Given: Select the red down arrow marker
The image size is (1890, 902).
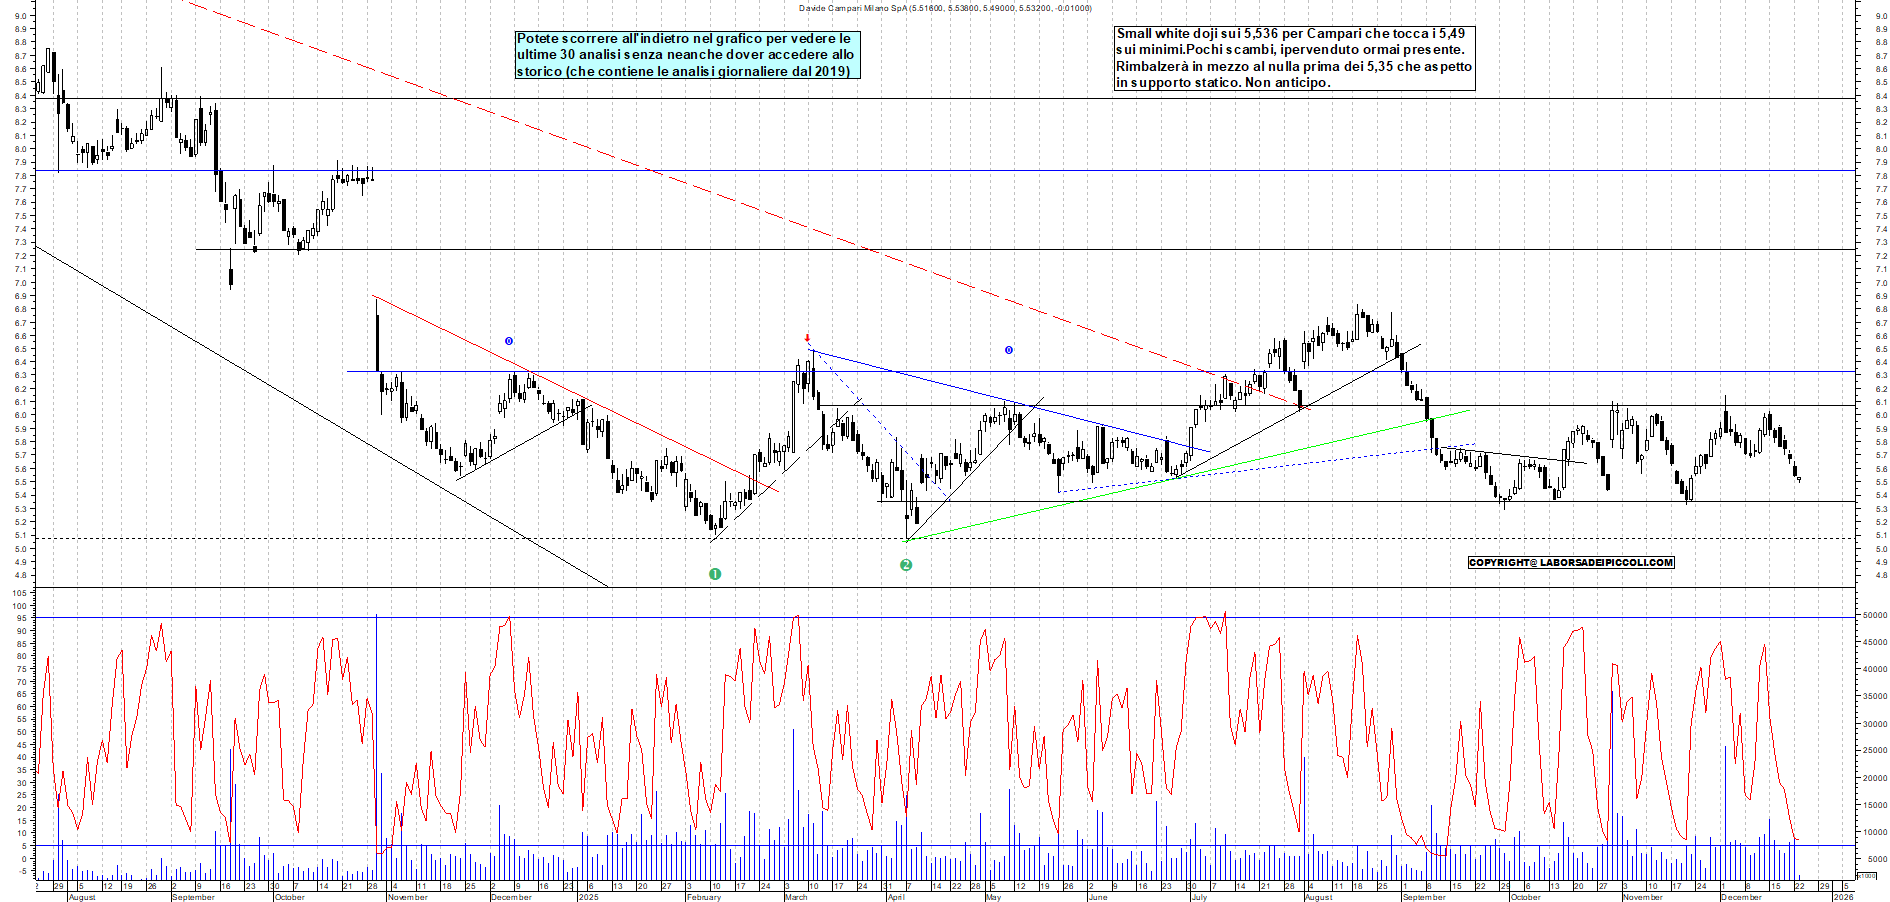Looking at the screenshot, I should (808, 339).
